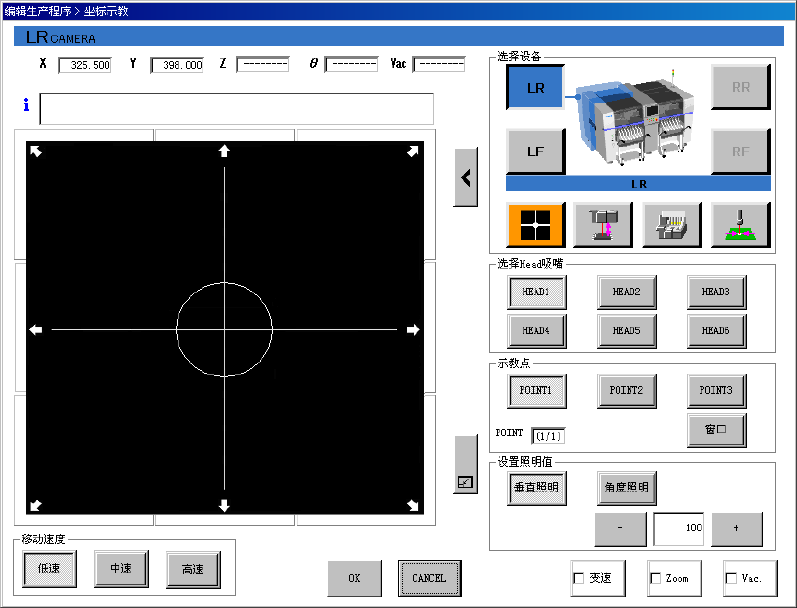Choose HEAD3 nozzle

716,292
